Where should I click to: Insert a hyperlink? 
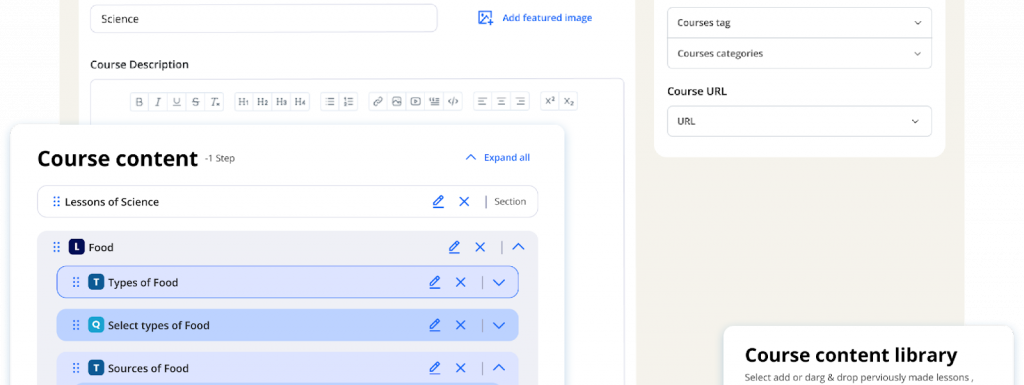377,102
